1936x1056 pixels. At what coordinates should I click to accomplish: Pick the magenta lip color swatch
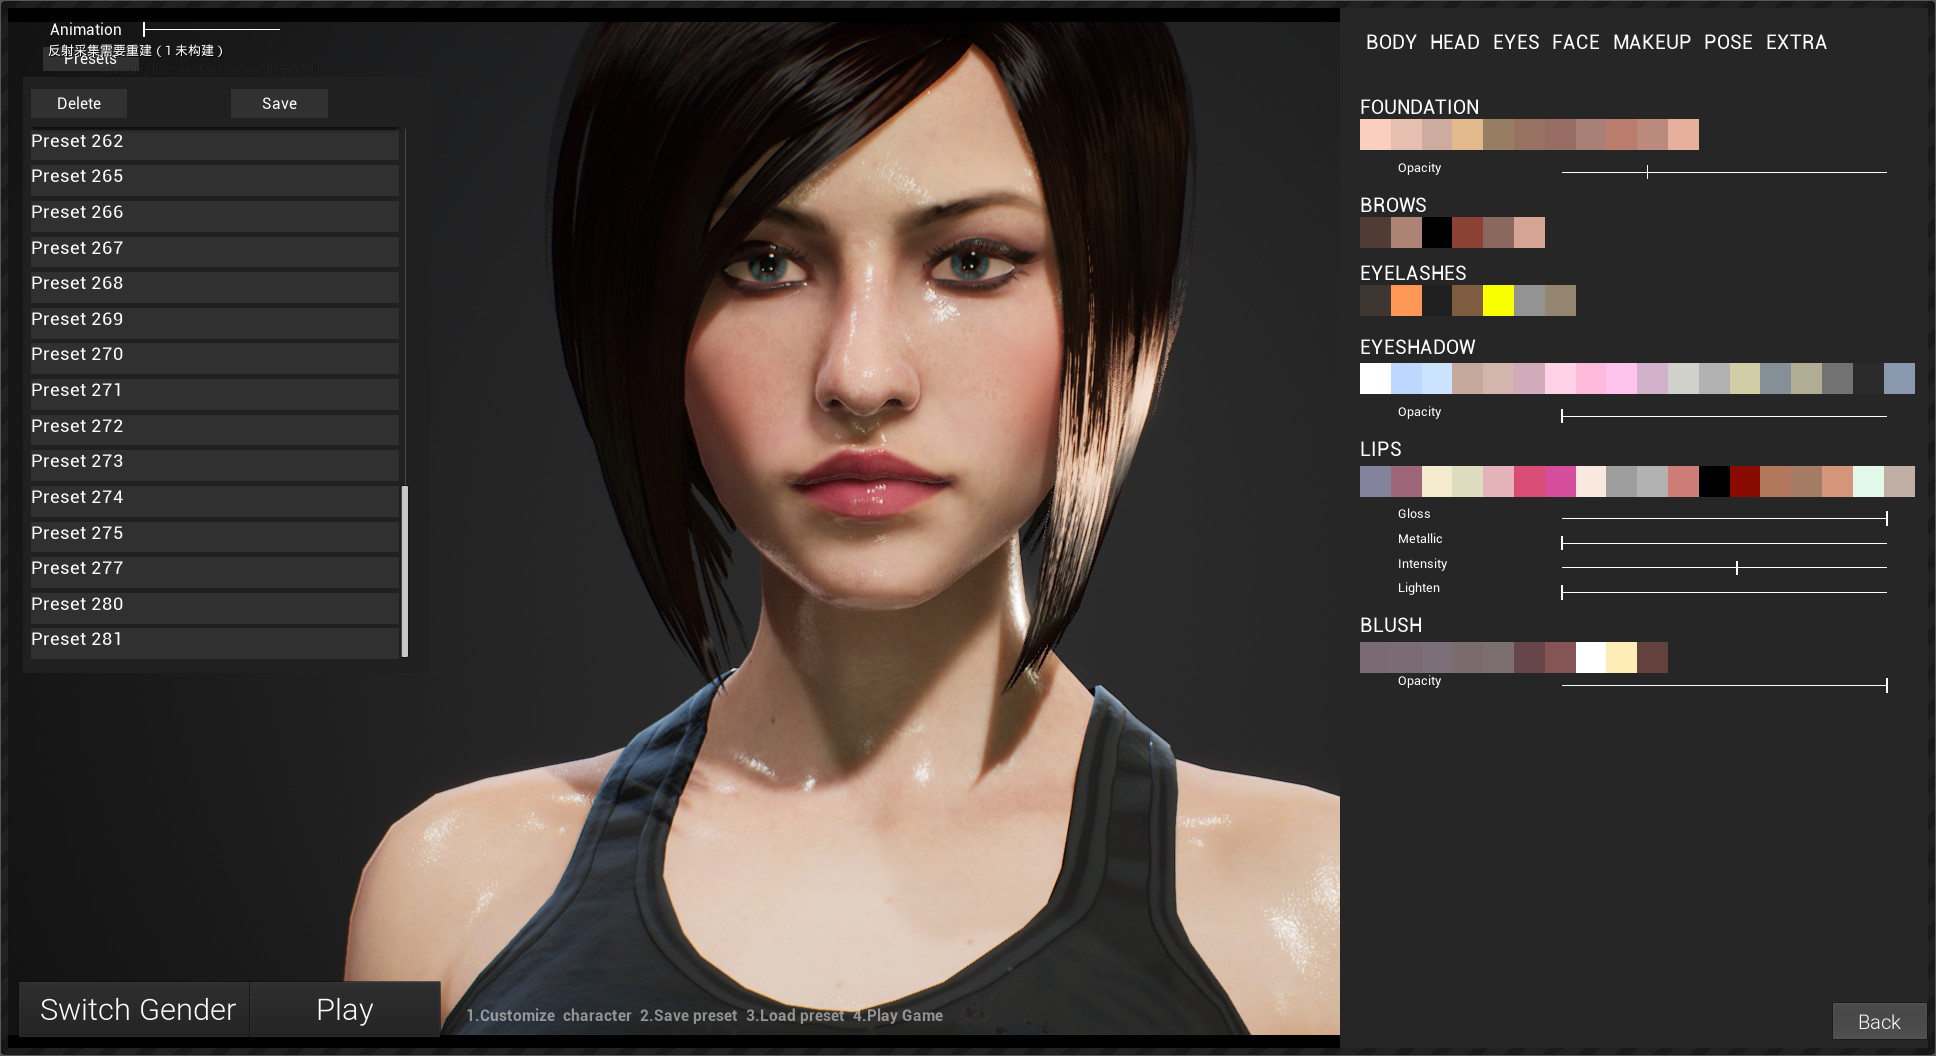tap(1562, 482)
